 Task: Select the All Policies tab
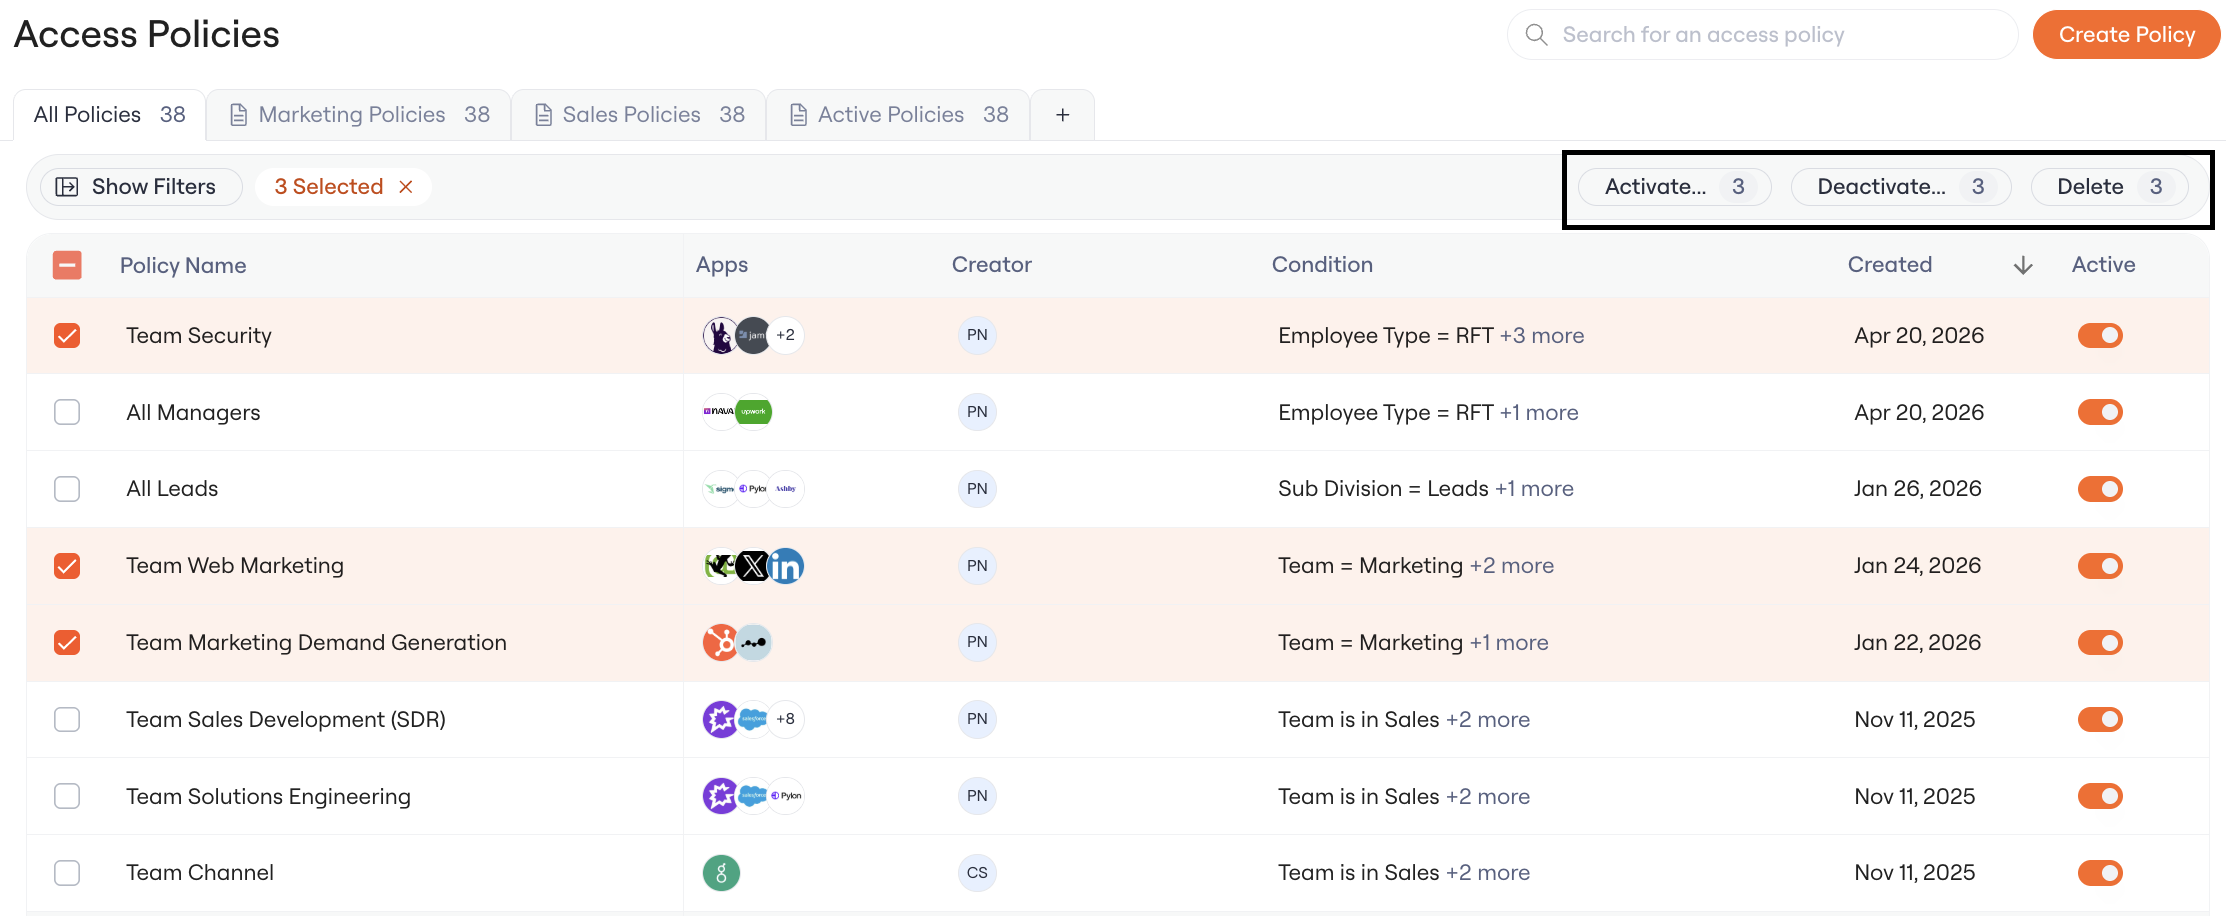click(109, 115)
